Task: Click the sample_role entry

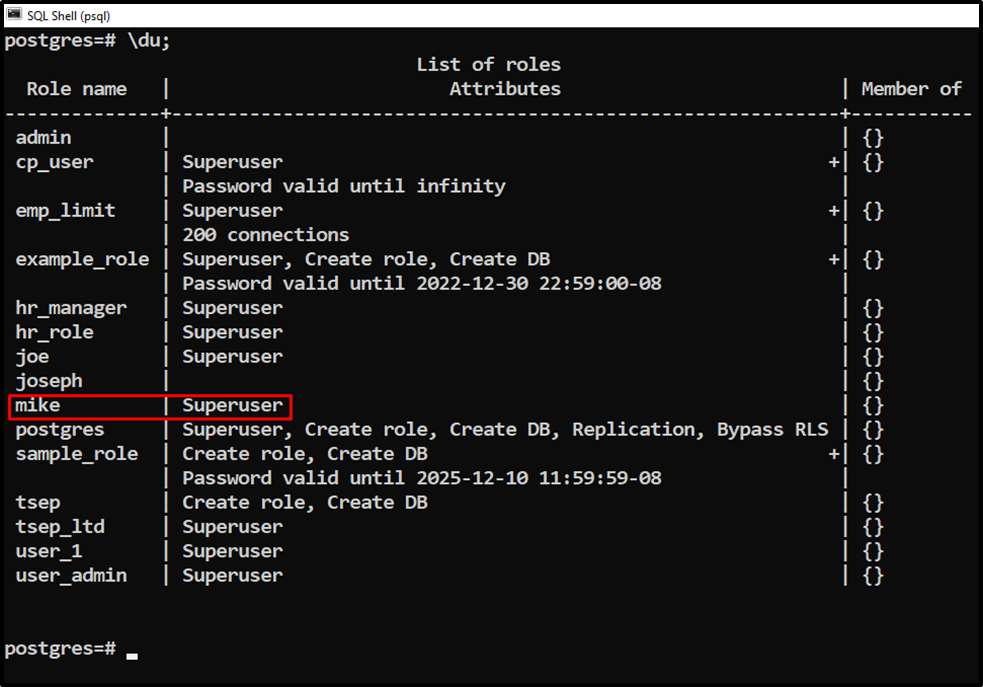Action: point(76,453)
